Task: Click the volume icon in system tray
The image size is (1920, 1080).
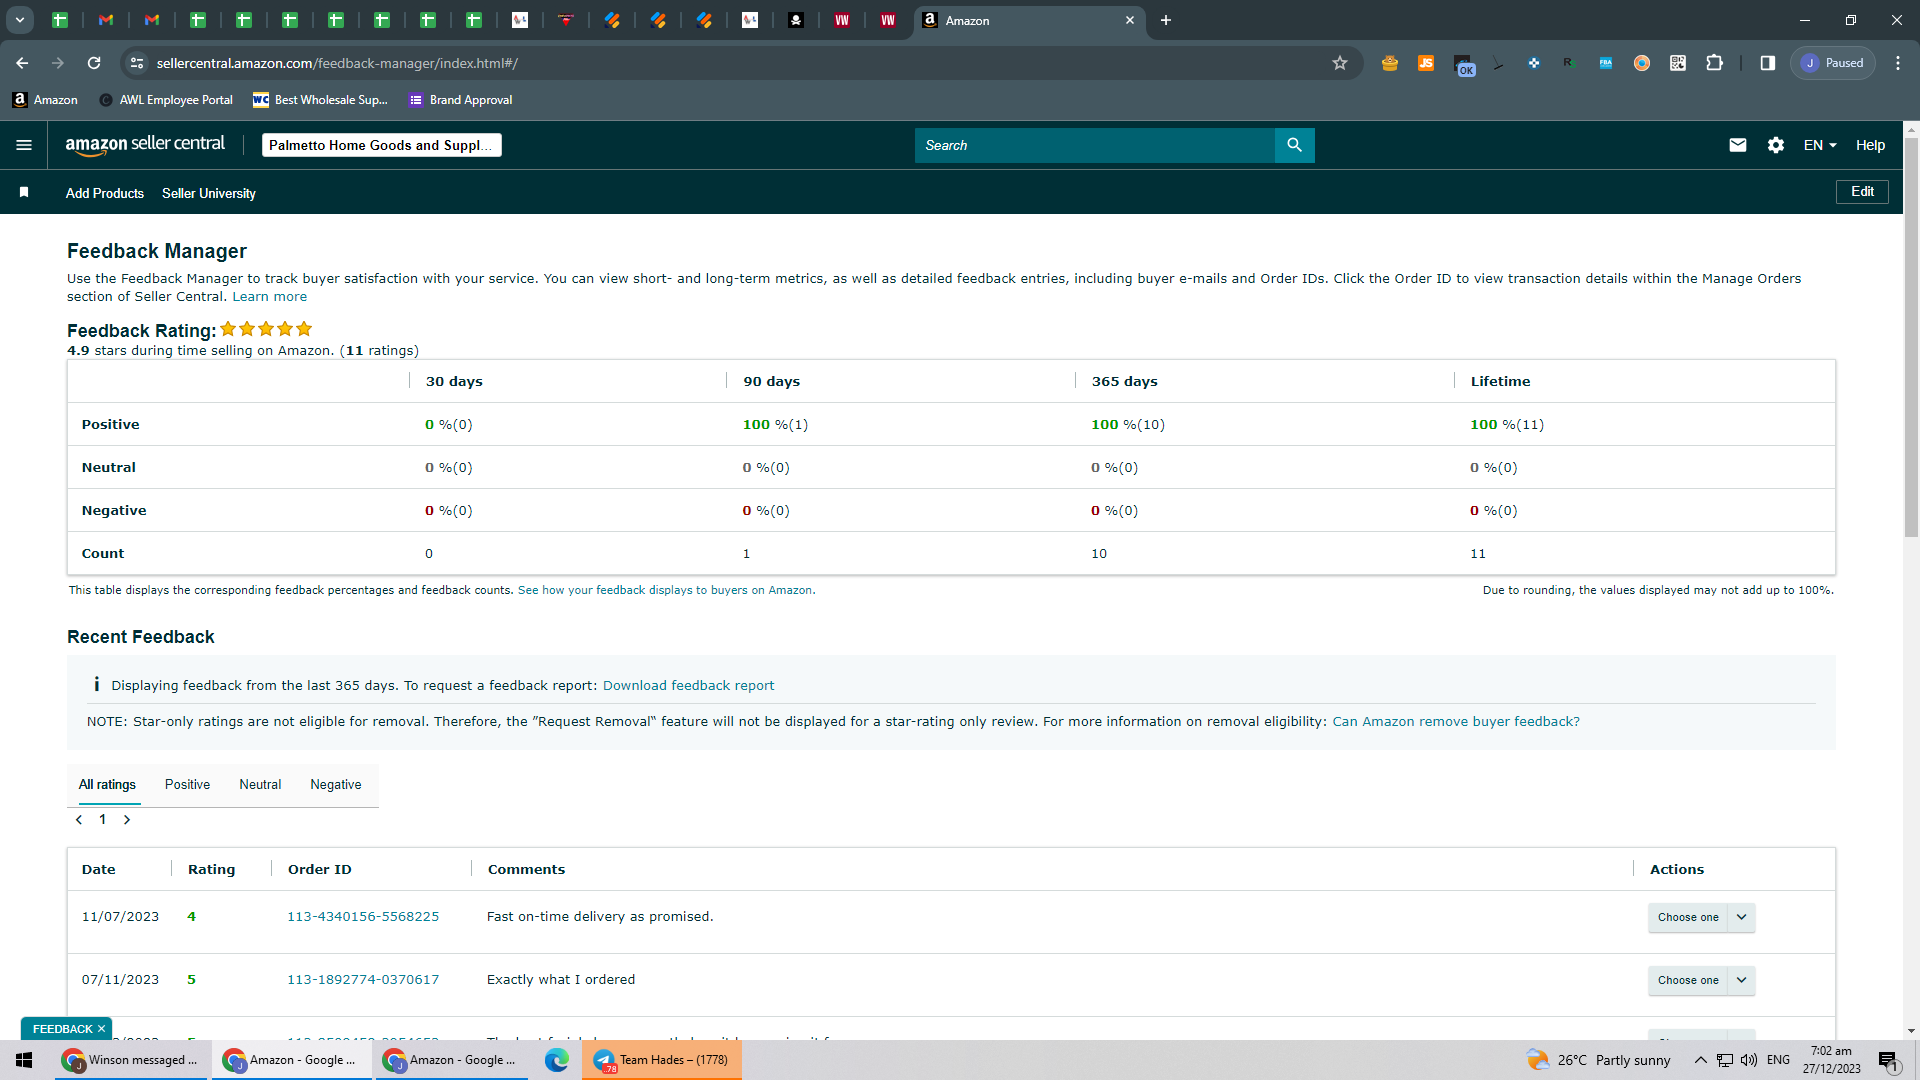Action: (1749, 1060)
